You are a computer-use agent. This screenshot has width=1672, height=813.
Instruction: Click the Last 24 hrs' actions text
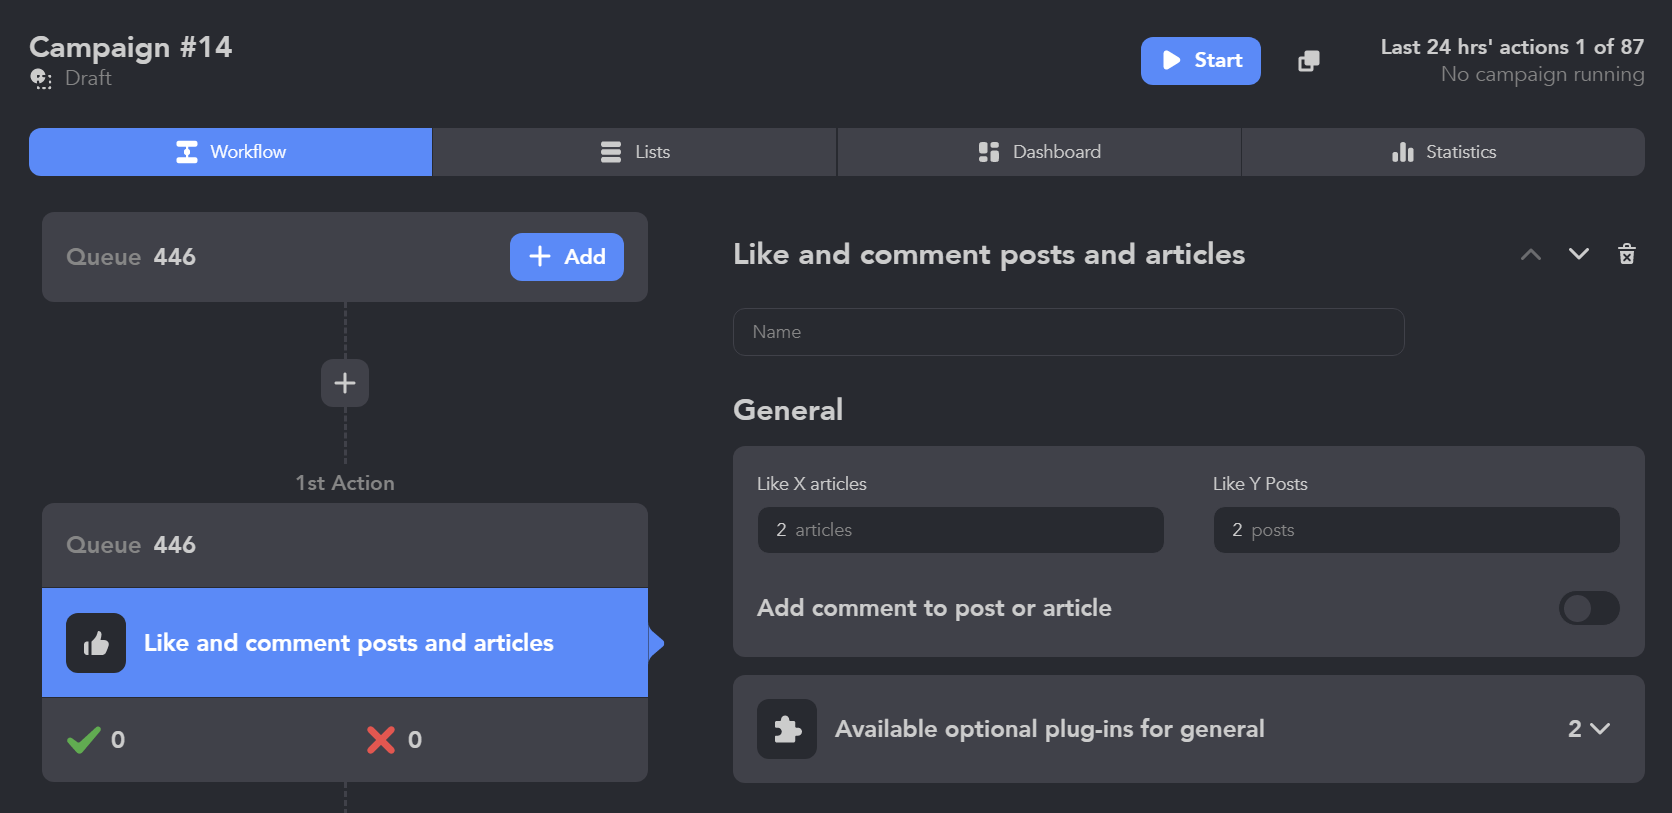[x=1512, y=47]
